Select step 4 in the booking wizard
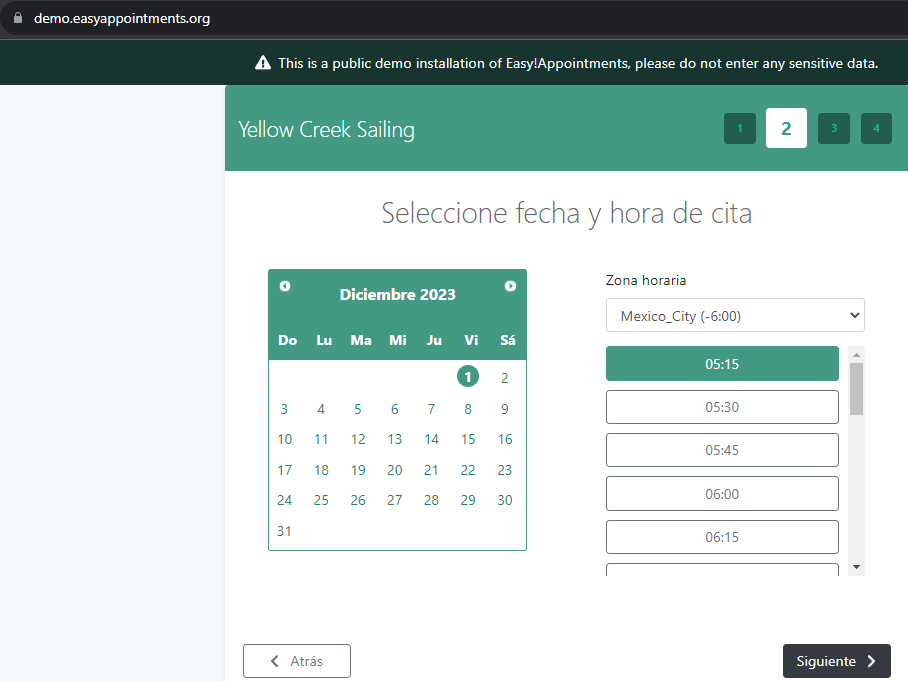Image resolution: width=908 pixels, height=681 pixels. (876, 128)
